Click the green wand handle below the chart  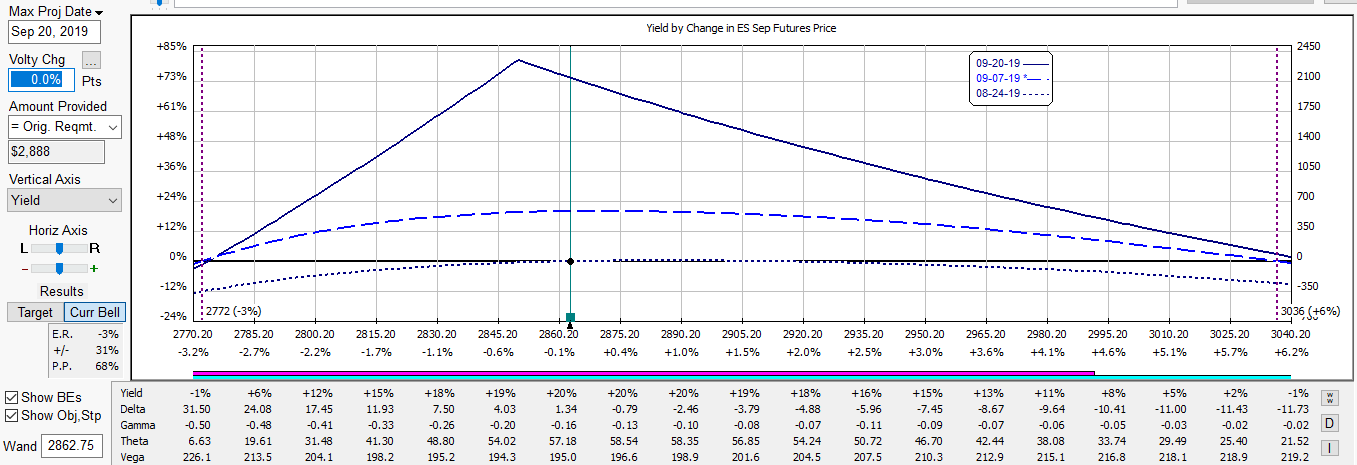570,318
